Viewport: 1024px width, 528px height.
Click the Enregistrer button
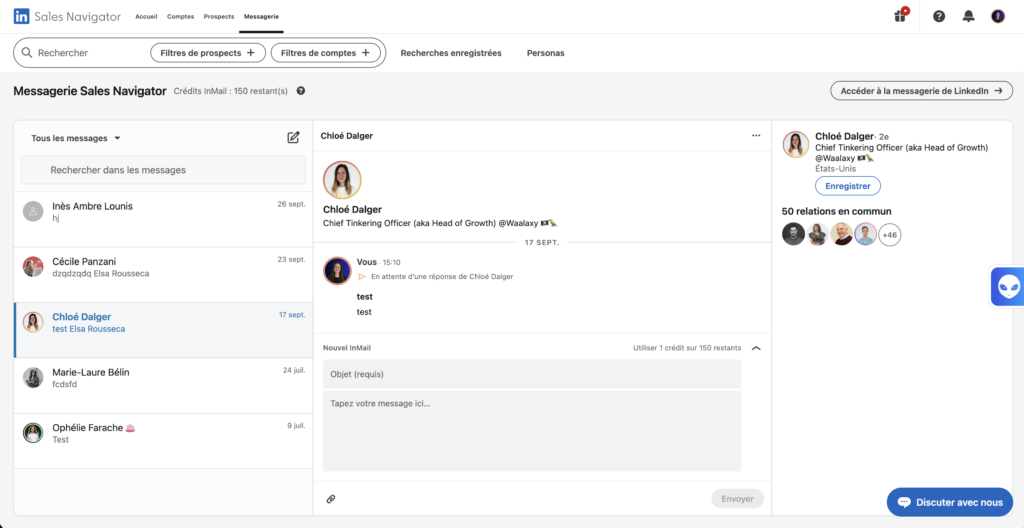tap(848, 186)
